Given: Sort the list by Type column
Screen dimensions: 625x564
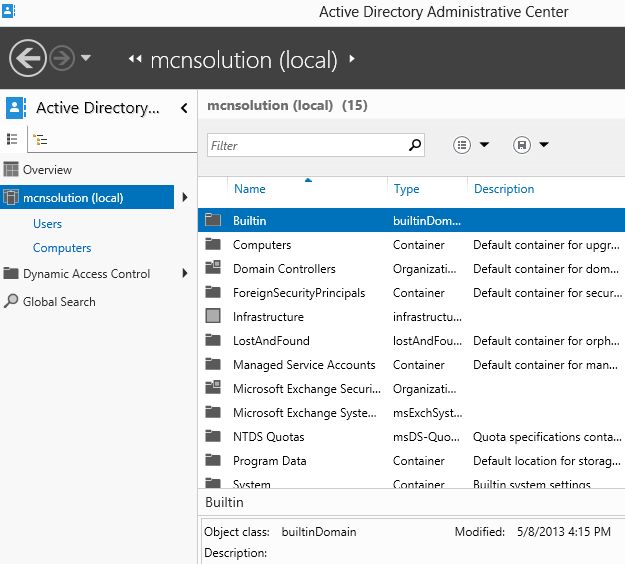Looking at the screenshot, I should tap(406, 189).
